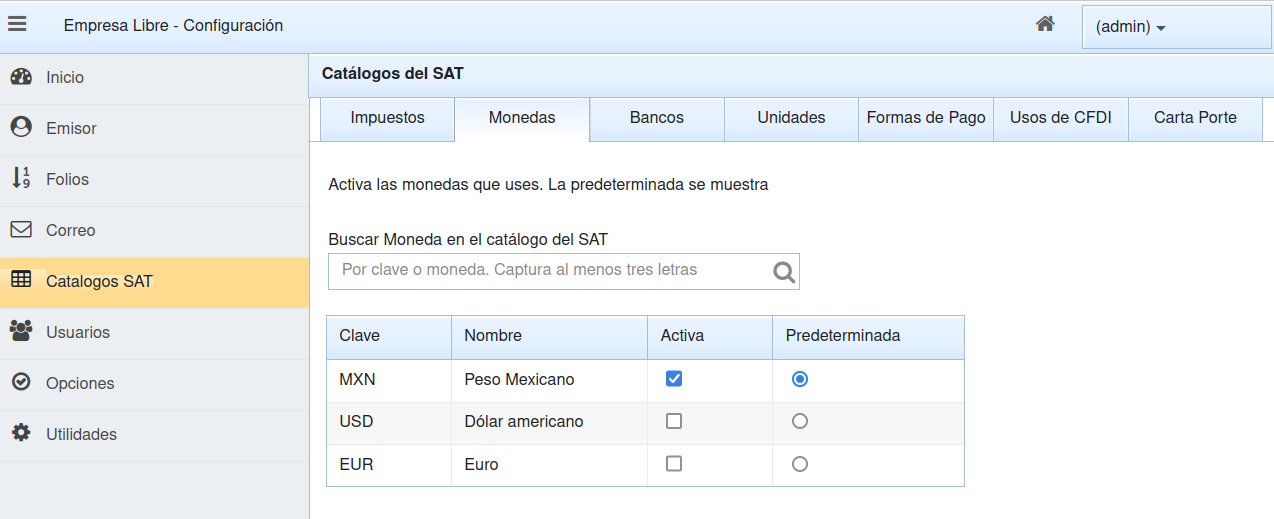Click the Utilidades gear icon
This screenshot has width=1274, height=519.
[x=21, y=434]
